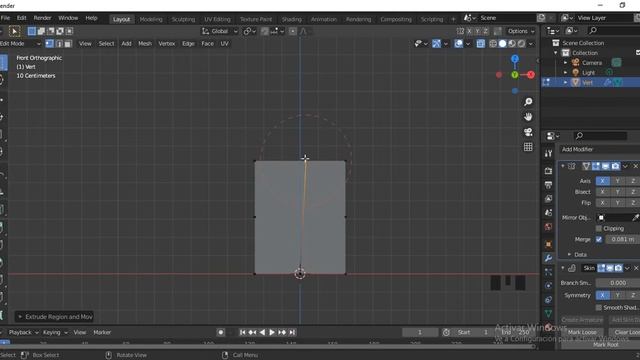Enable Clipping checkbox in Mirror modifier
Screen dimensions: 640x360
(x=599, y=229)
